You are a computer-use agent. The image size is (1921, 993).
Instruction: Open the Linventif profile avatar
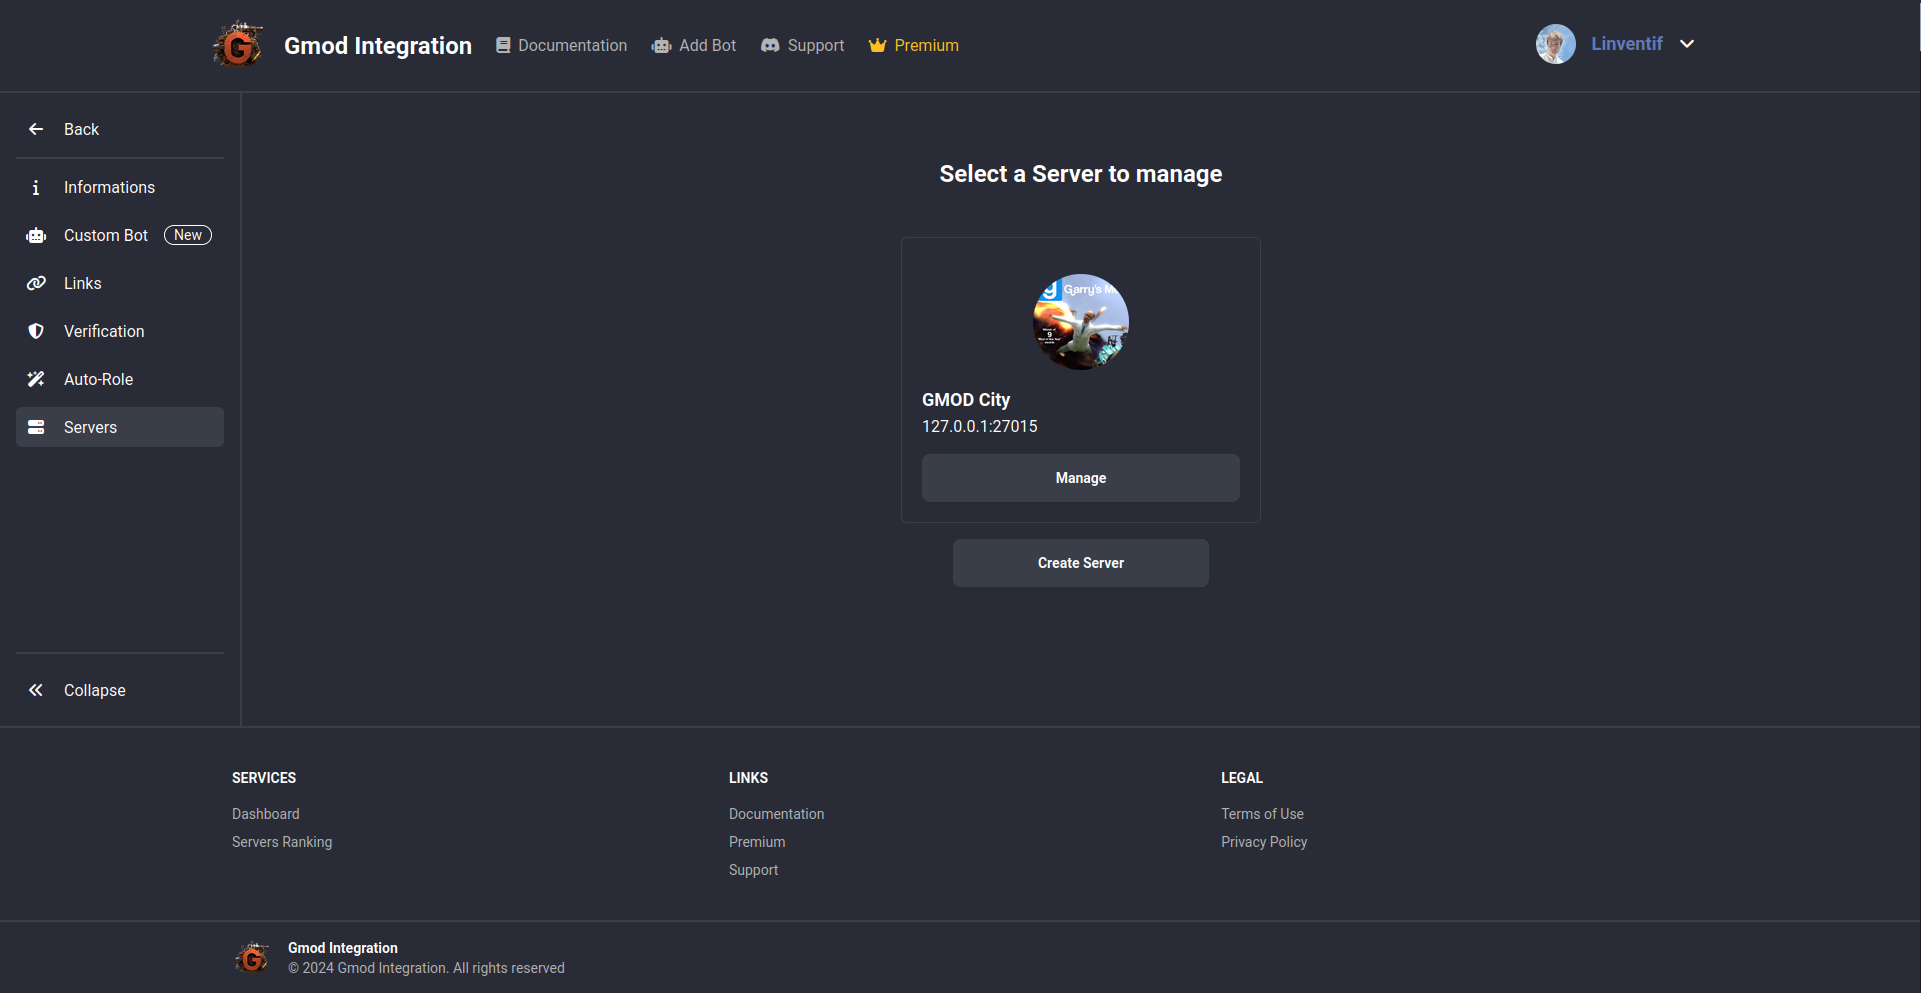(x=1555, y=44)
